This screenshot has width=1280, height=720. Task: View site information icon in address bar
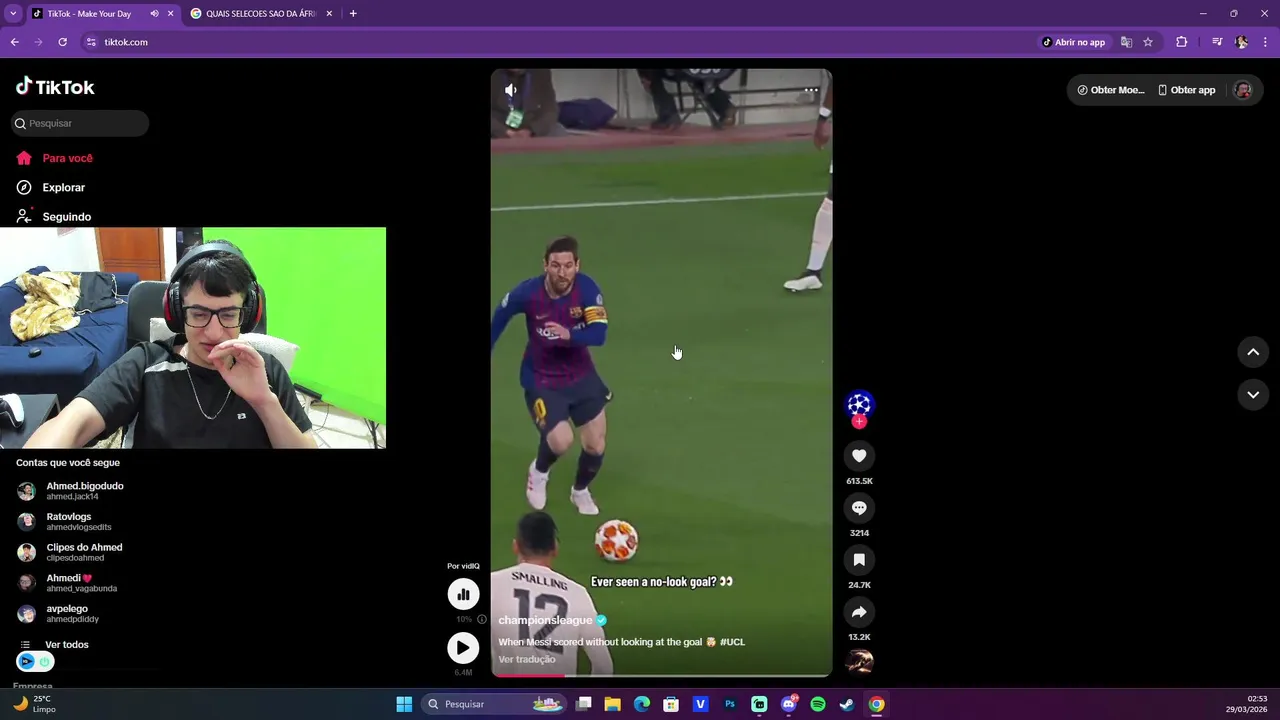[x=91, y=42]
